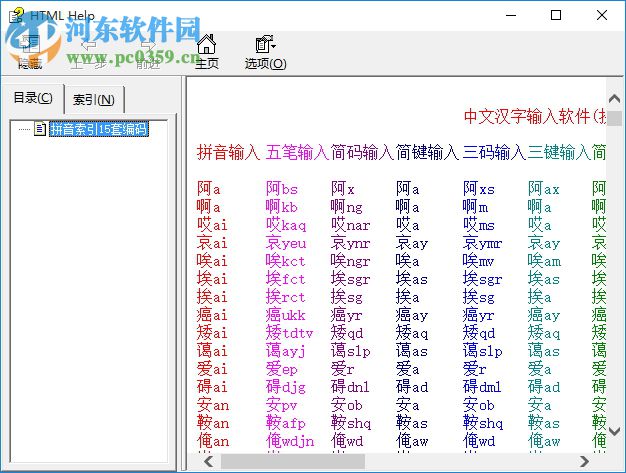Click the 五笔输入 column heading
The image size is (626, 473).
coord(297,152)
